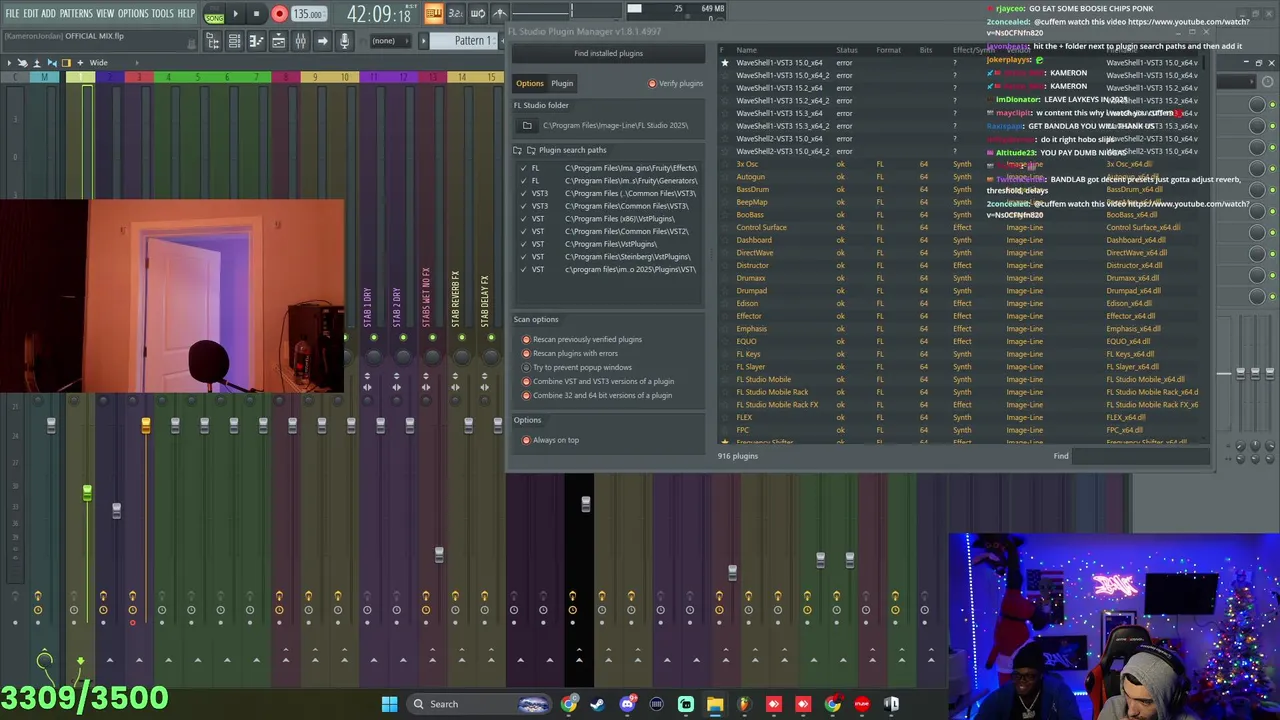
Task: Open the mixer options arrow menu
Action: pyautogui.click(x=9, y=63)
